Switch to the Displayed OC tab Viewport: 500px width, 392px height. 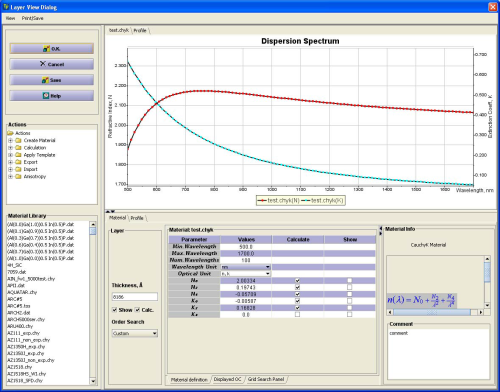tap(227, 379)
